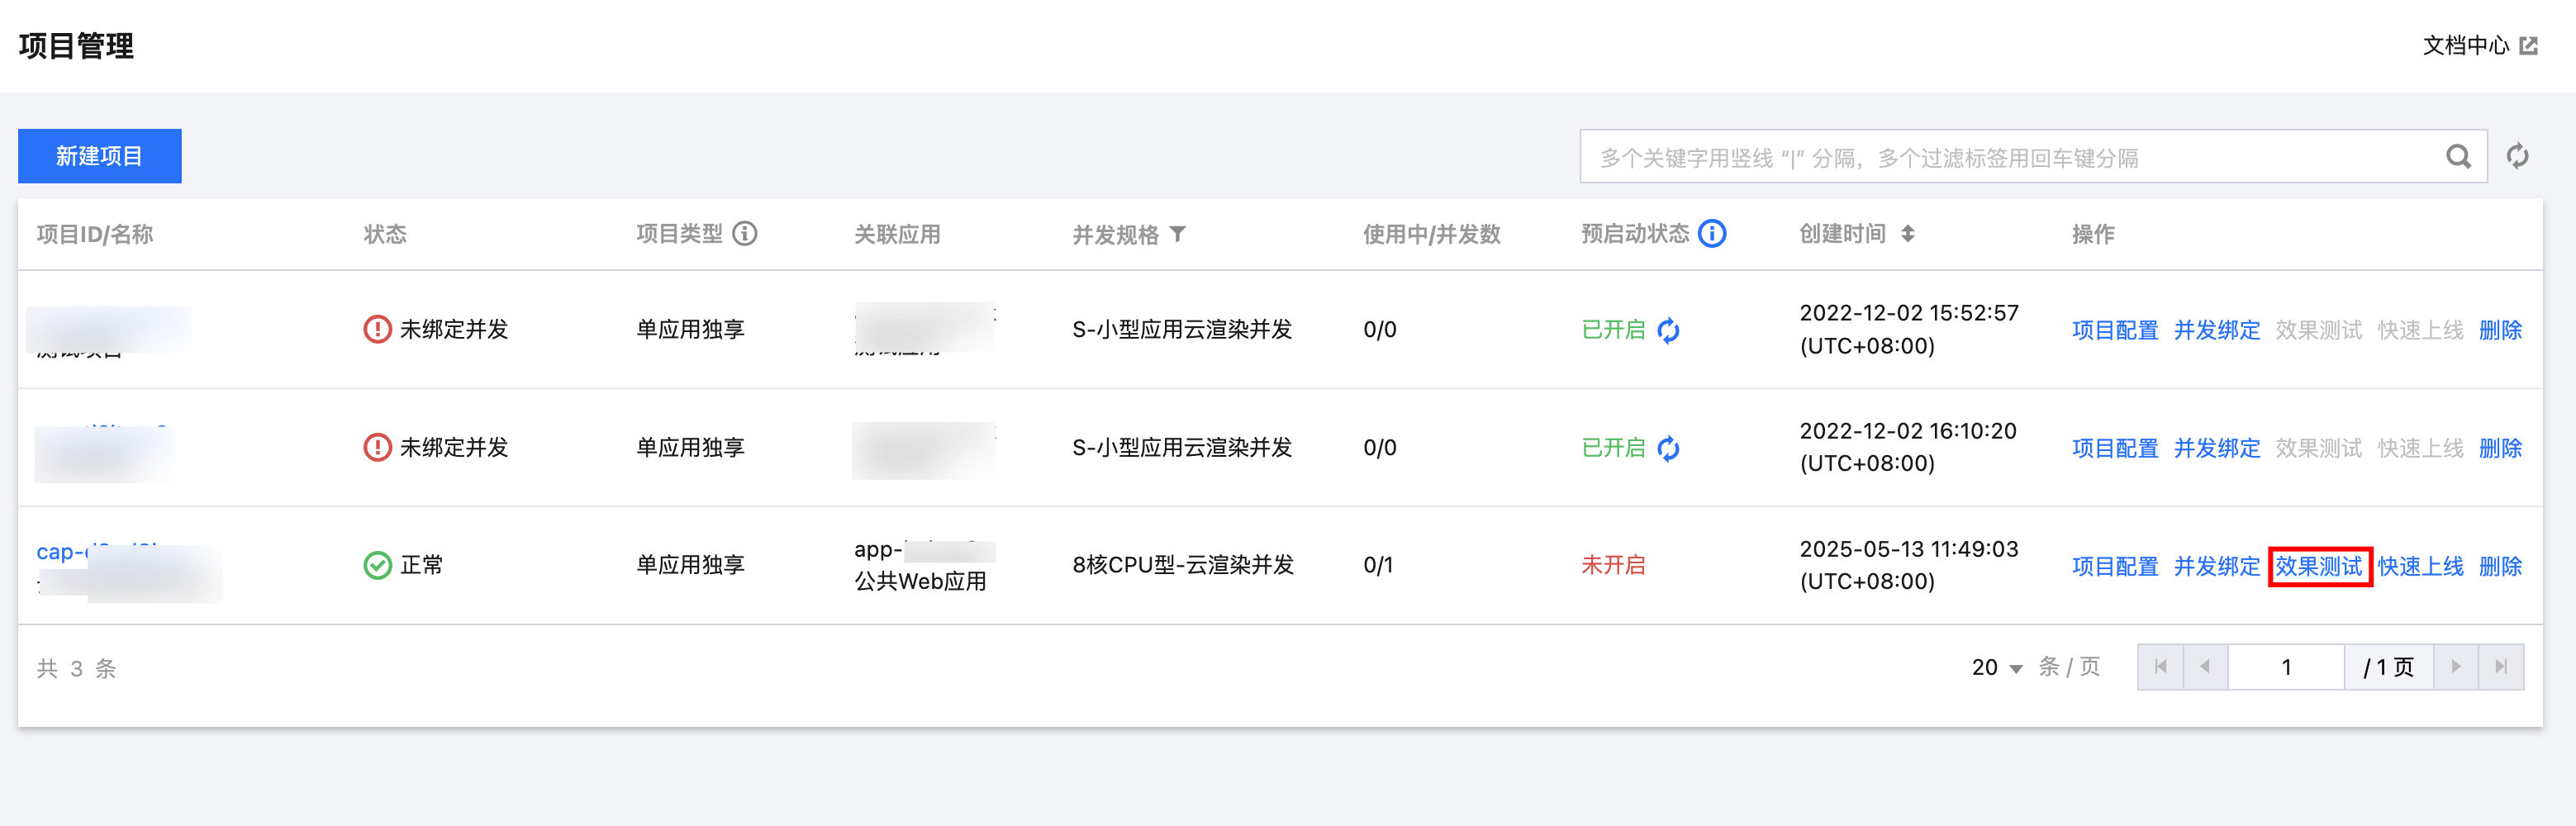Click the info icon next to 项目类型
2576x826 pixels.
tap(744, 234)
